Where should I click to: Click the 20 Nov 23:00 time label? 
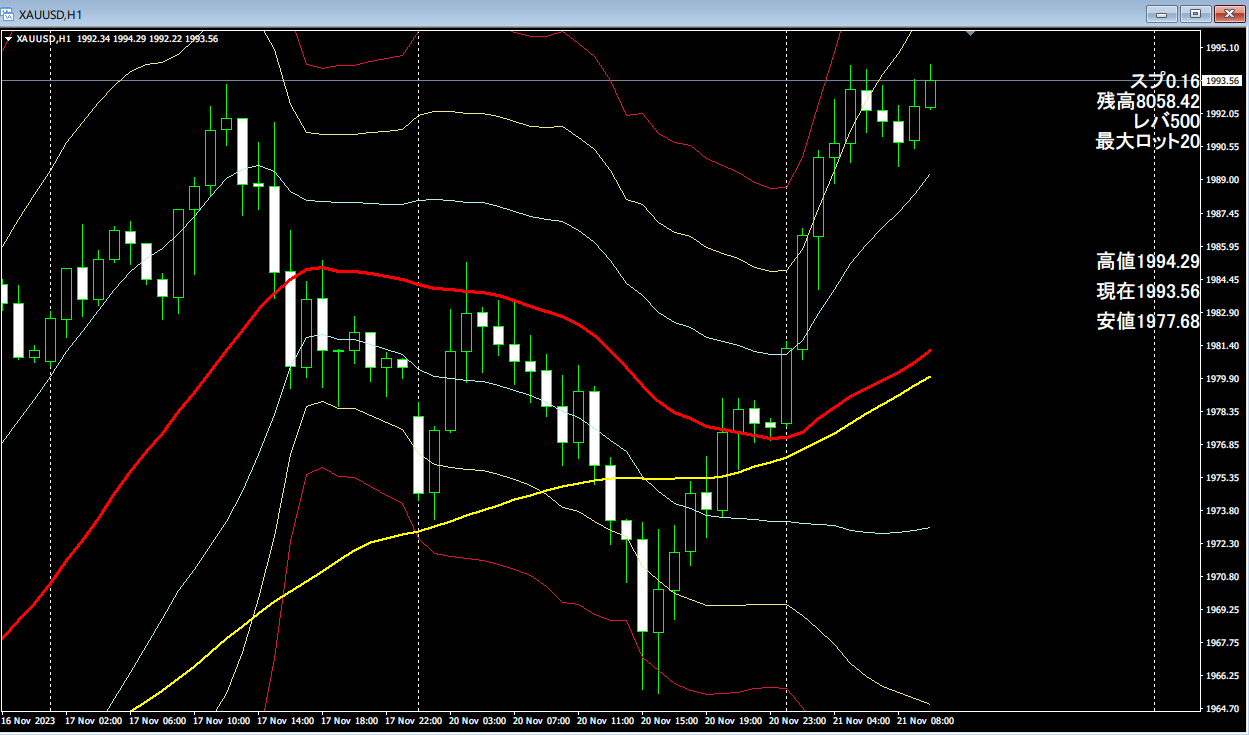797,720
